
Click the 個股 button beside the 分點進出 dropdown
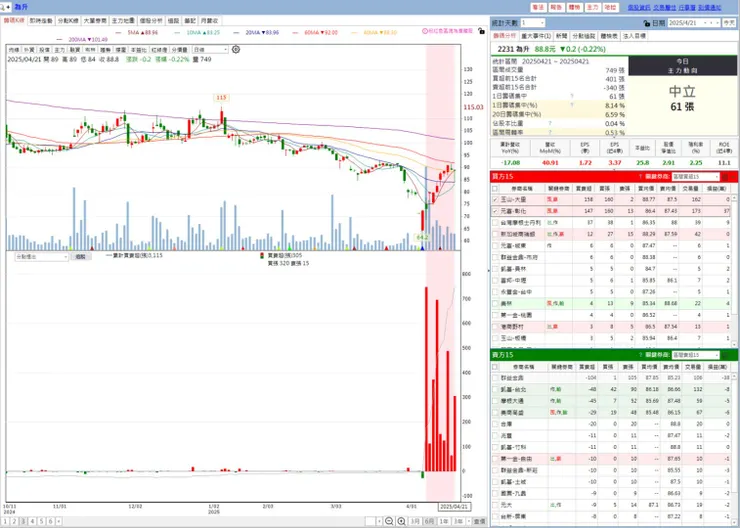pos(81,257)
